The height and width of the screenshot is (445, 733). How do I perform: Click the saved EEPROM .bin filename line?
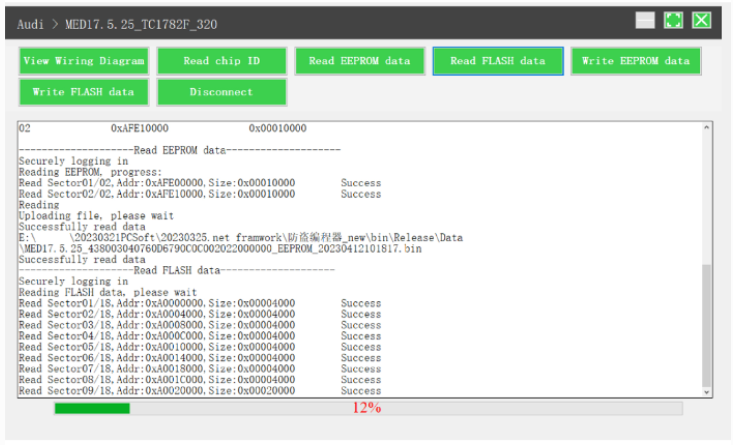point(220,248)
